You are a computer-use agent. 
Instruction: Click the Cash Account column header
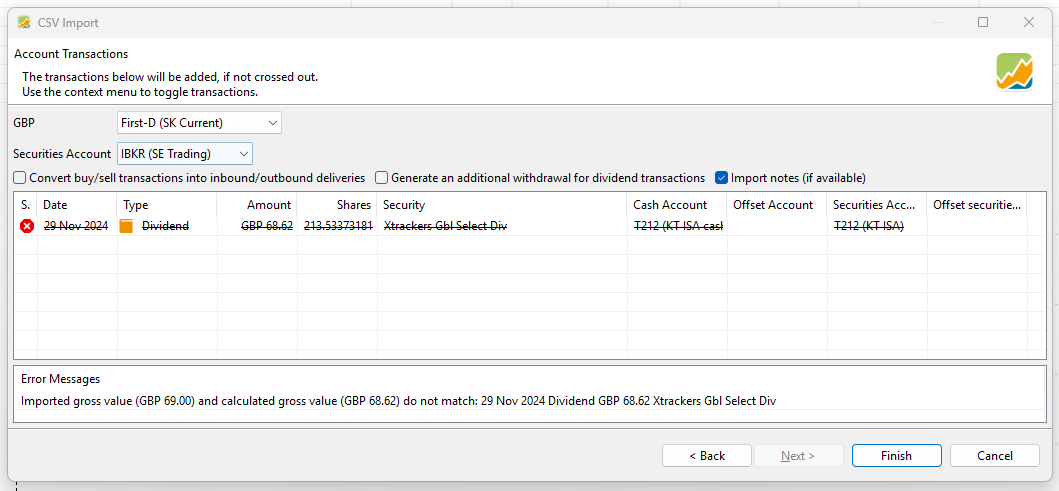click(676, 205)
